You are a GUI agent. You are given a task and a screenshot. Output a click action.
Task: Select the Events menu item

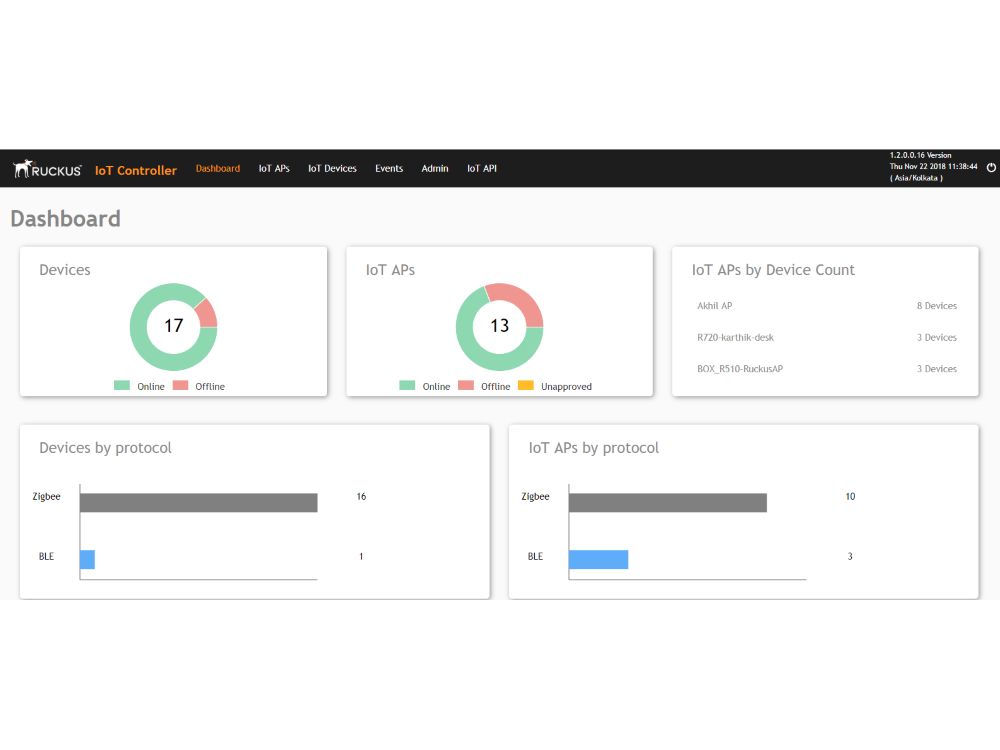[x=389, y=168]
